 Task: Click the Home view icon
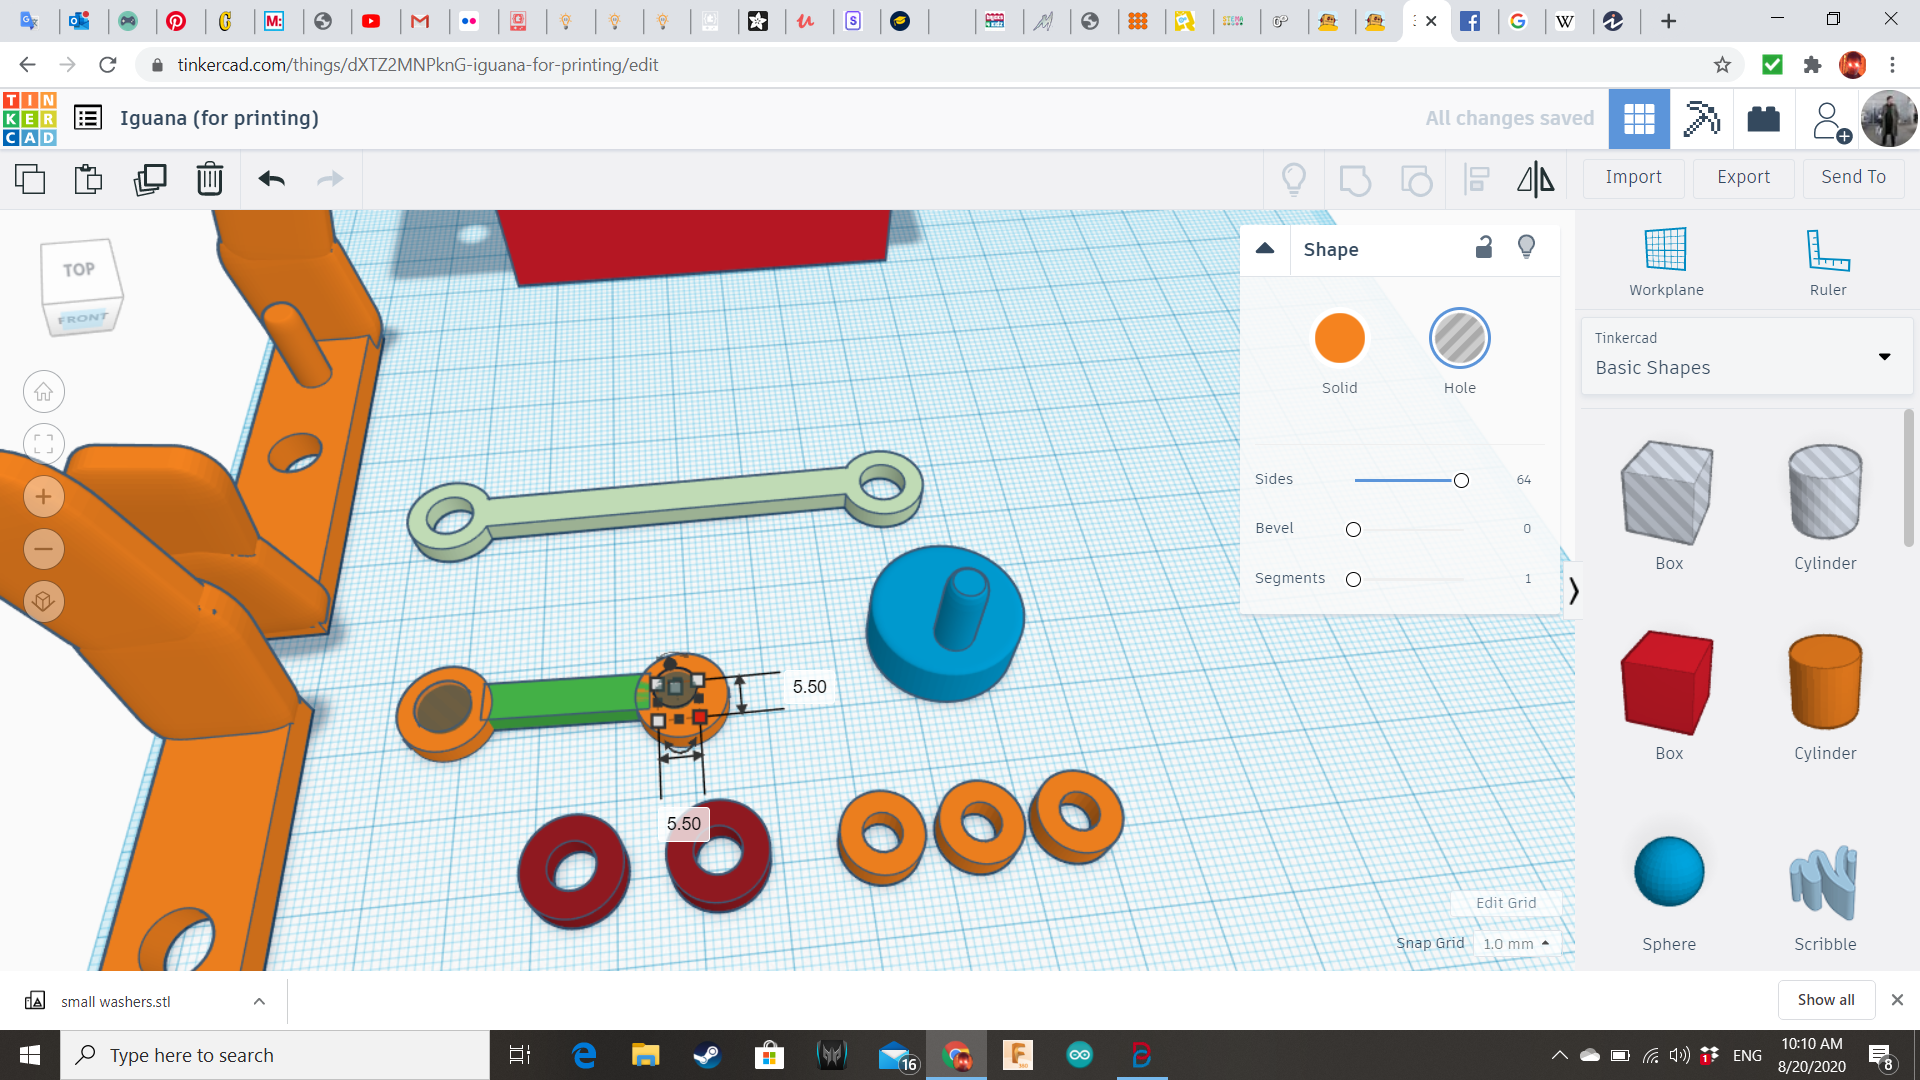44,392
